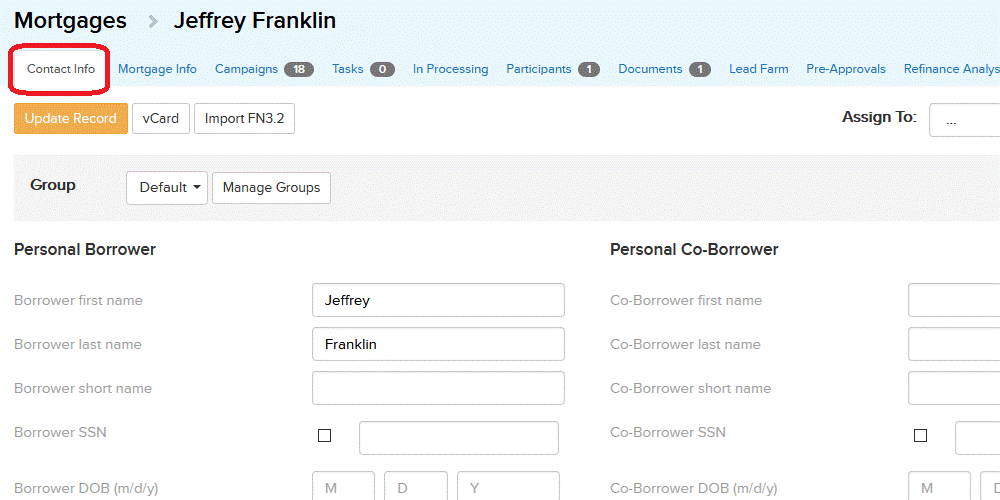1000x500 pixels.
Task: Click the Borrower DOB day field
Action: coord(416,486)
